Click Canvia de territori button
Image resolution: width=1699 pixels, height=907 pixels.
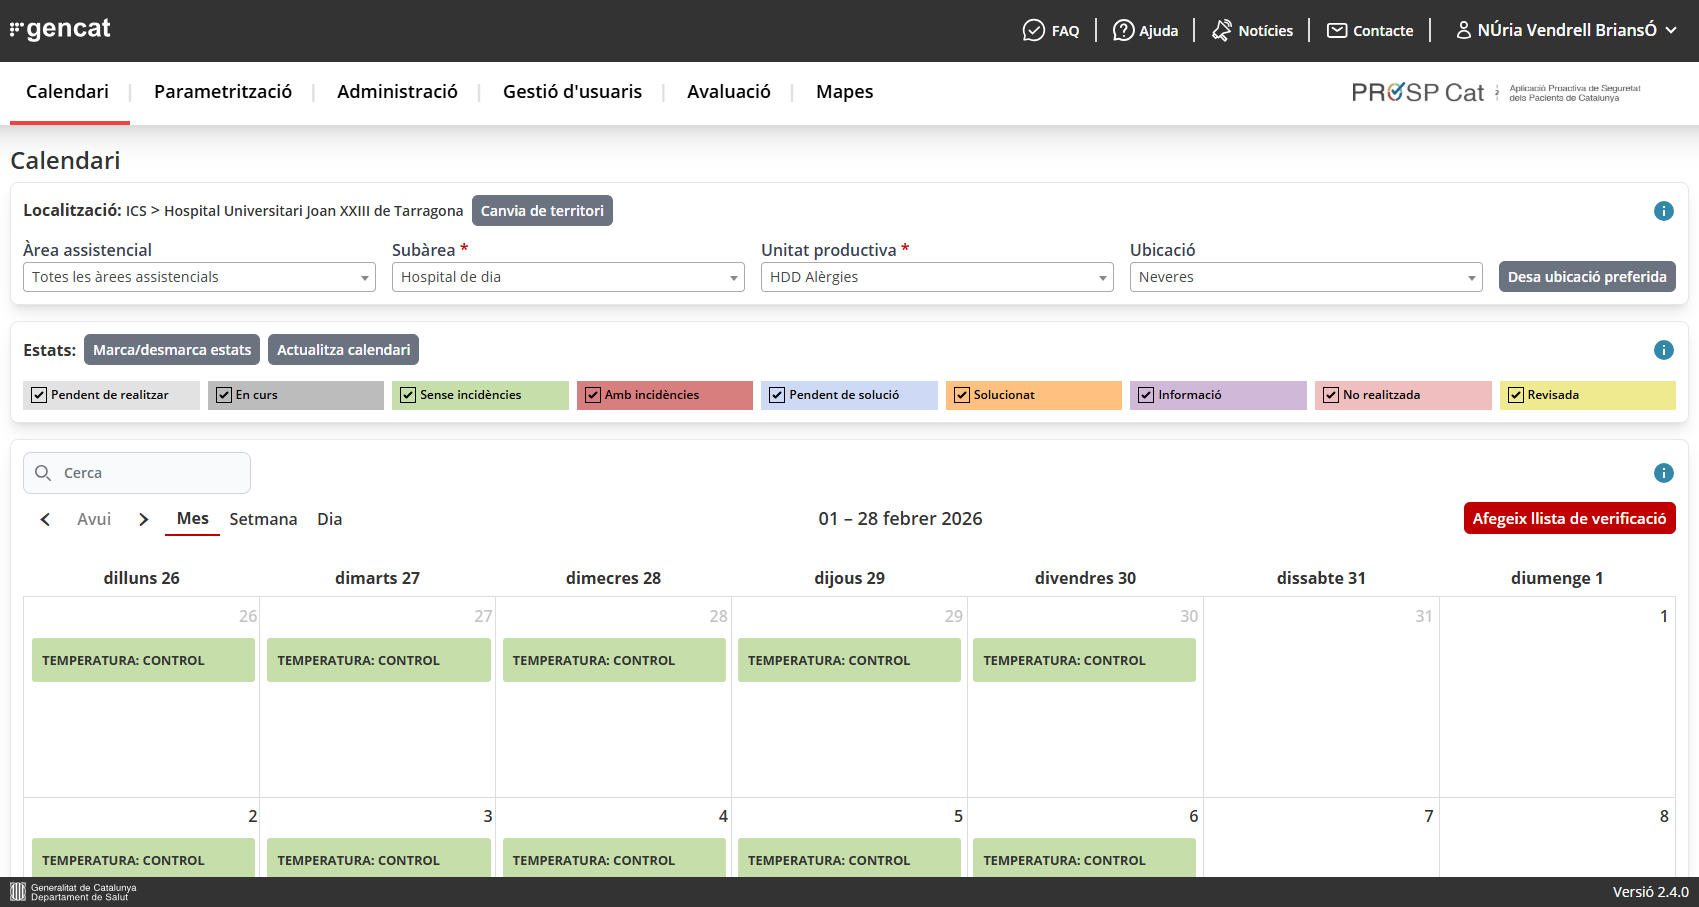[542, 211]
